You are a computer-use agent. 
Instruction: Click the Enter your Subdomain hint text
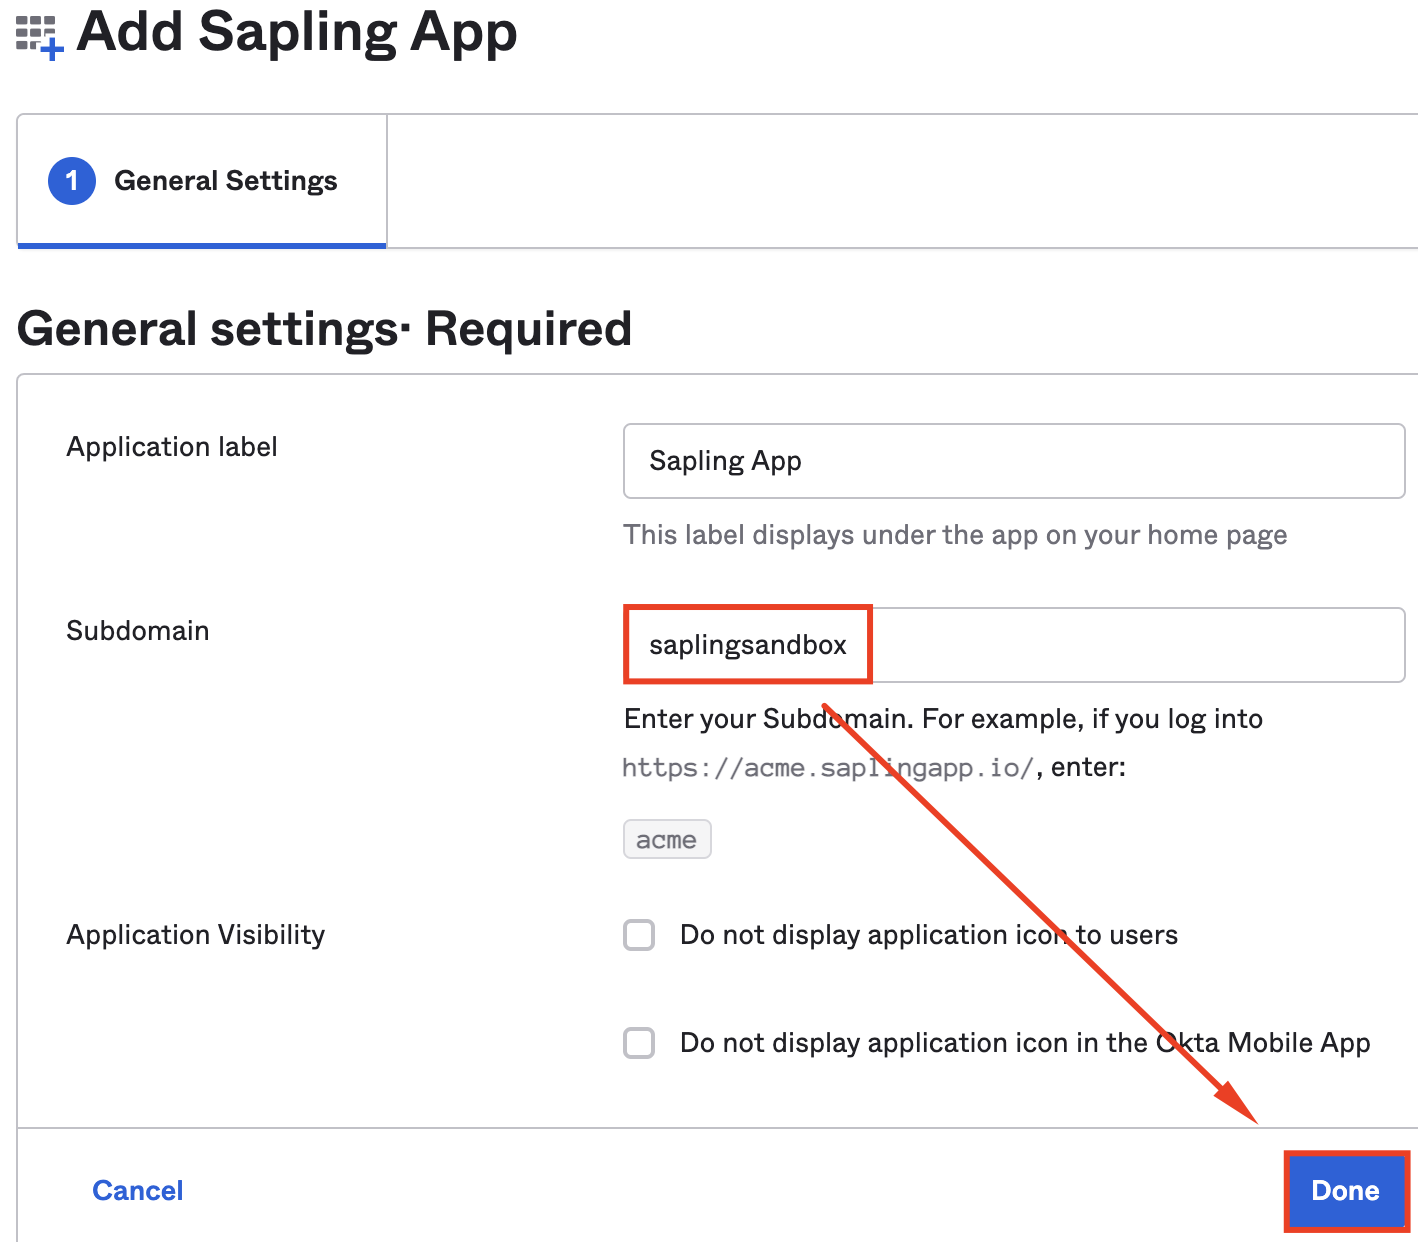click(x=943, y=719)
